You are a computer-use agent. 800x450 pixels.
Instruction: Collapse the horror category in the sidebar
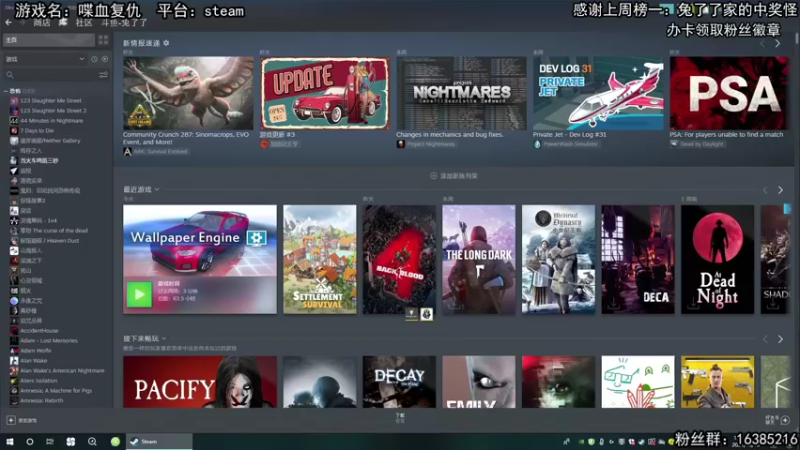6,91
